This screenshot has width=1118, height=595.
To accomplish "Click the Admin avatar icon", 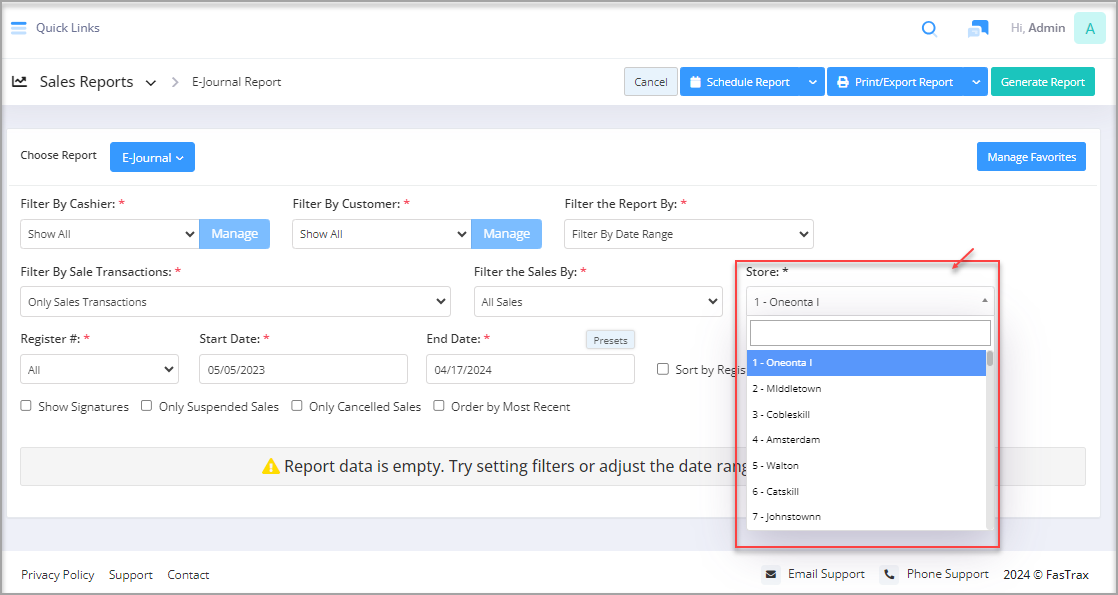I will pos(1089,29).
